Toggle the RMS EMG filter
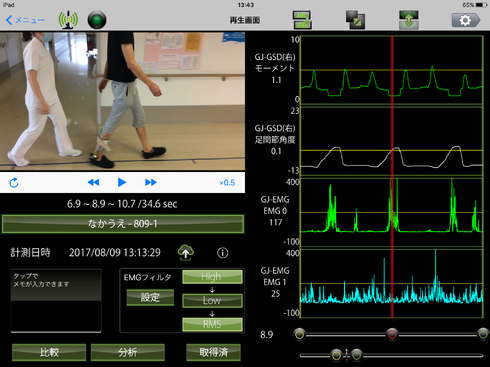Viewport: 490px width, 367px height. 212,324
